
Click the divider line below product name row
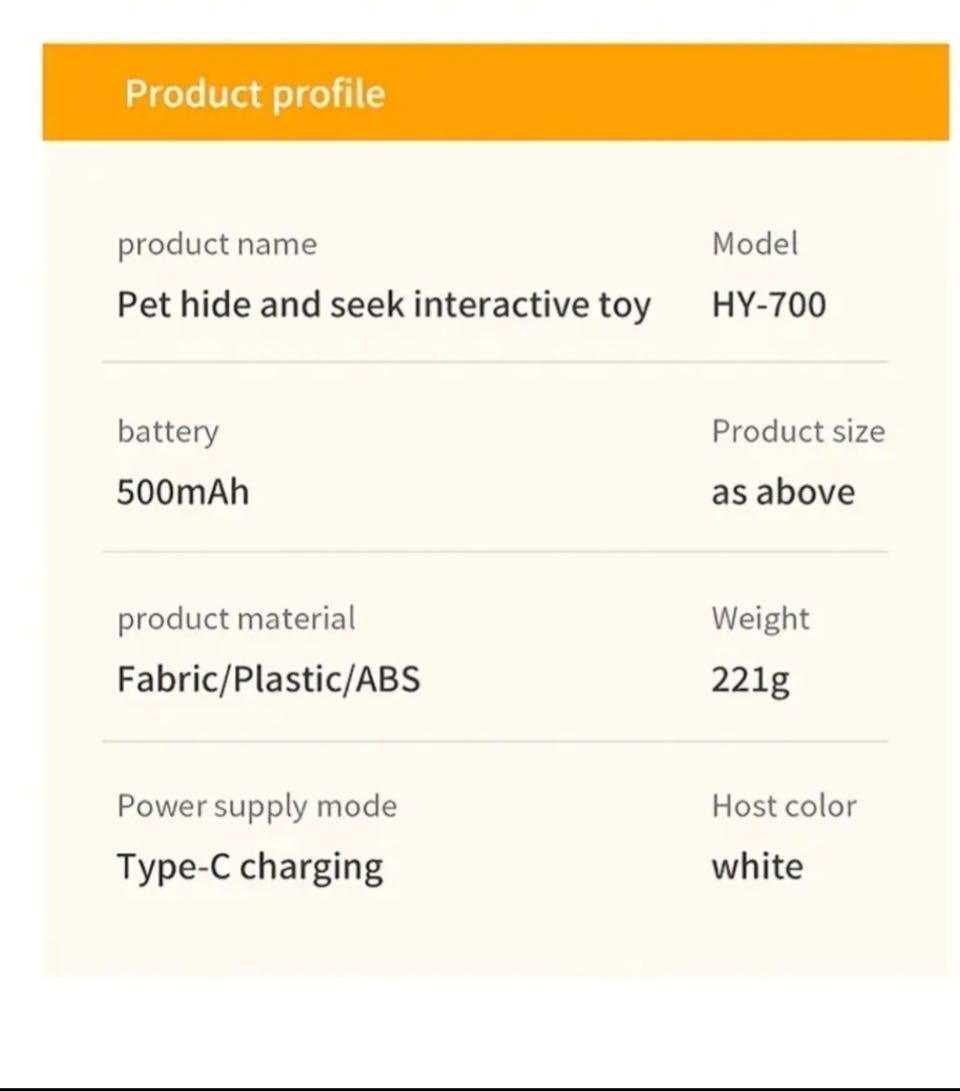coord(495,362)
